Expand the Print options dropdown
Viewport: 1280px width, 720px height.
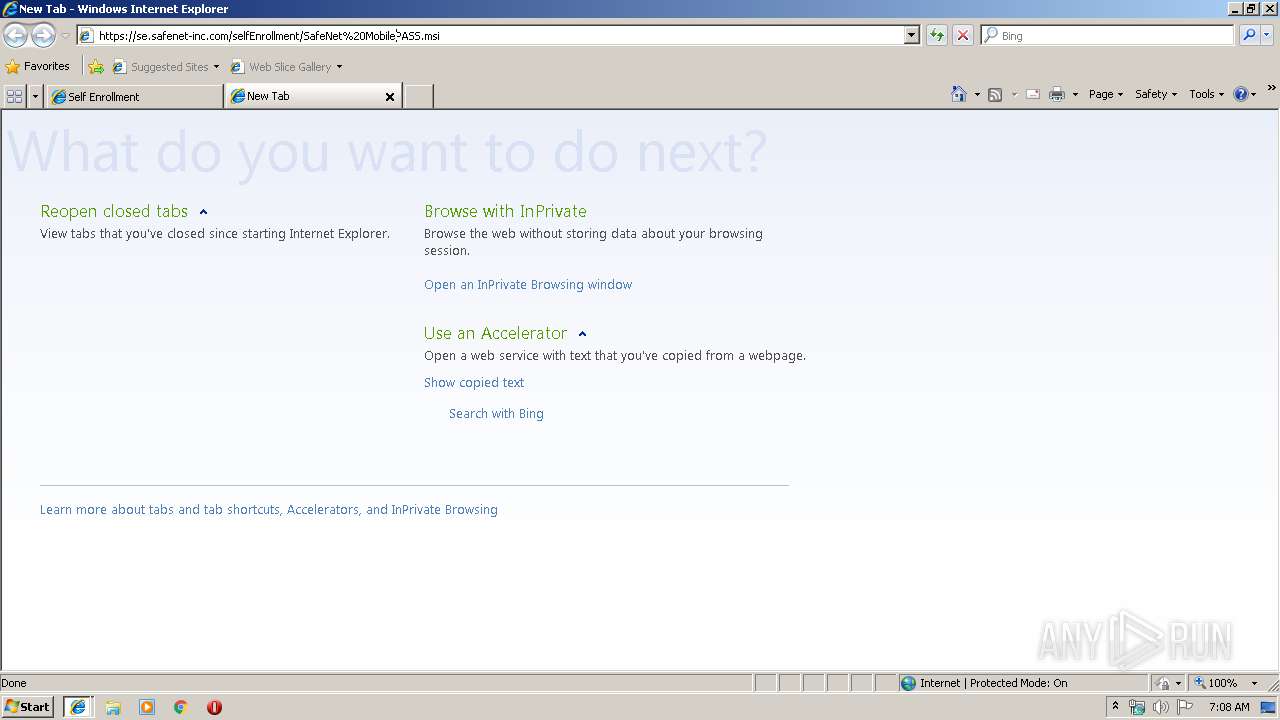pyautogui.click(x=1075, y=94)
